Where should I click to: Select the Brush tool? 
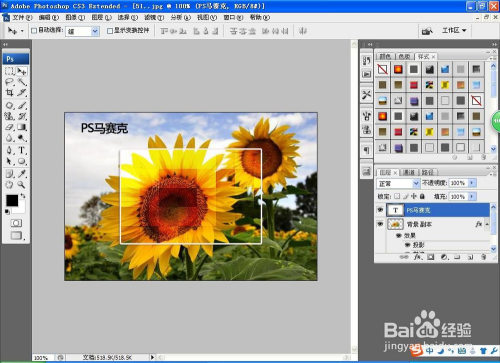click(x=22, y=106)
